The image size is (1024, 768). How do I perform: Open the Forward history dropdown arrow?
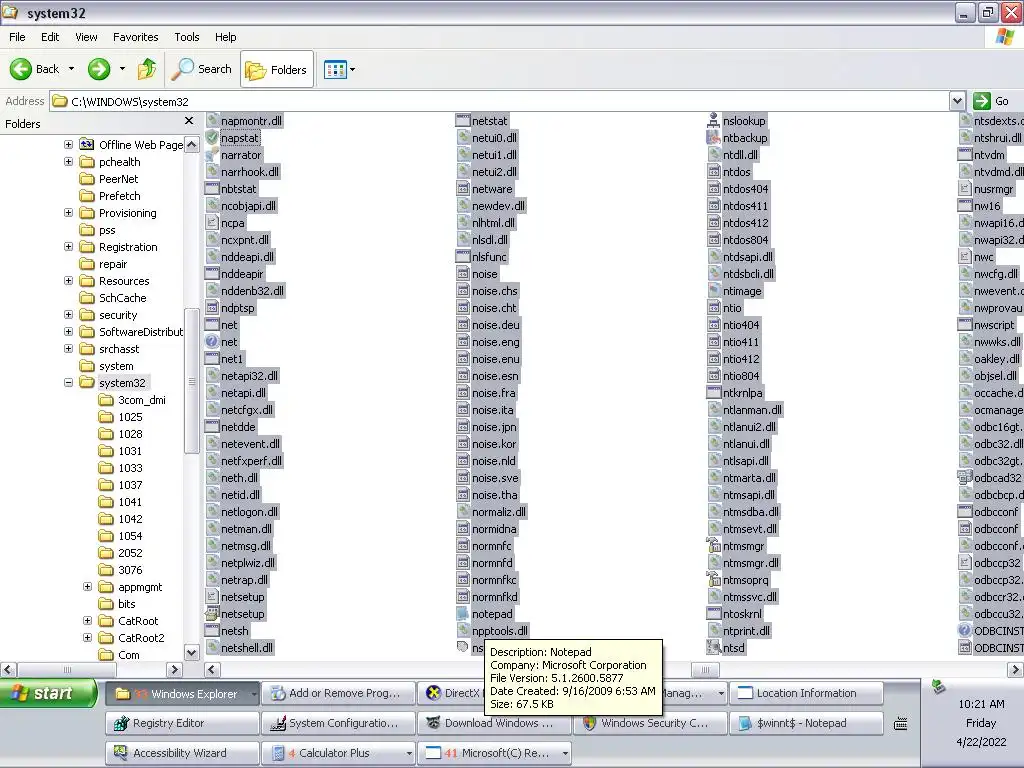tap(122, 69)
